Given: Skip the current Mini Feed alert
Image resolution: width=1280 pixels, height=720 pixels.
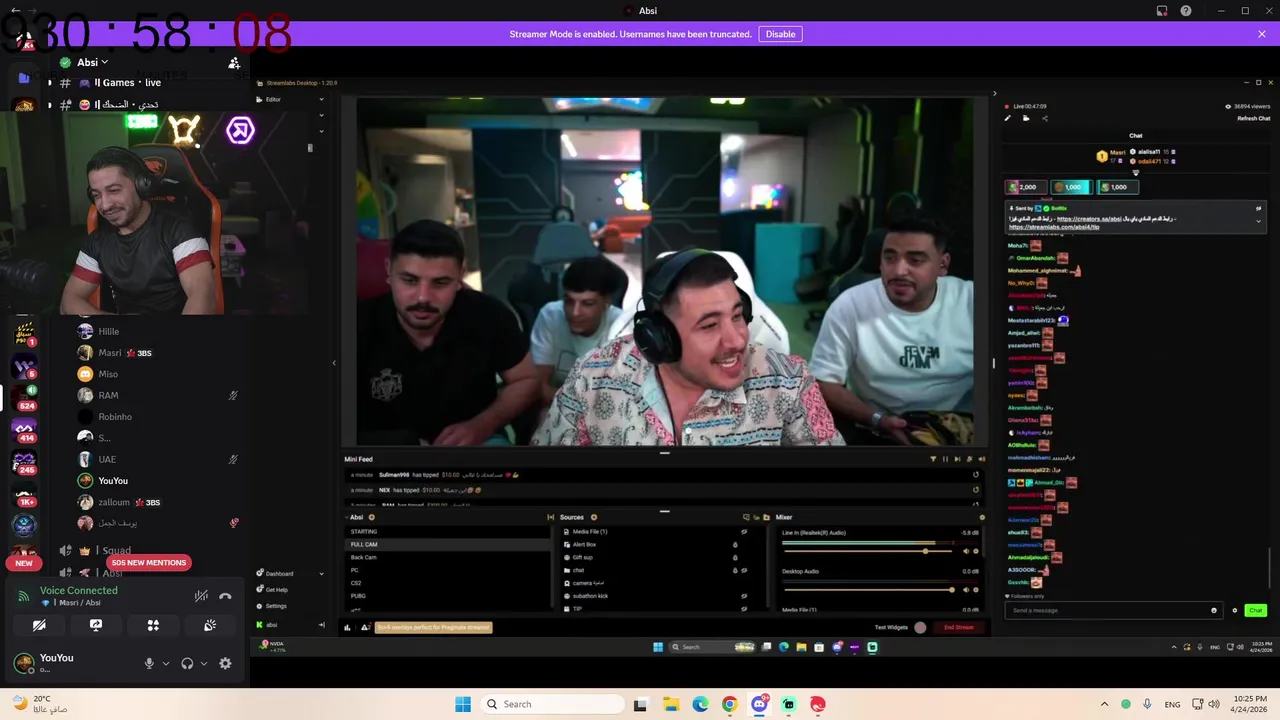Looking at the screenshot, I should click(x=957, y=459).
